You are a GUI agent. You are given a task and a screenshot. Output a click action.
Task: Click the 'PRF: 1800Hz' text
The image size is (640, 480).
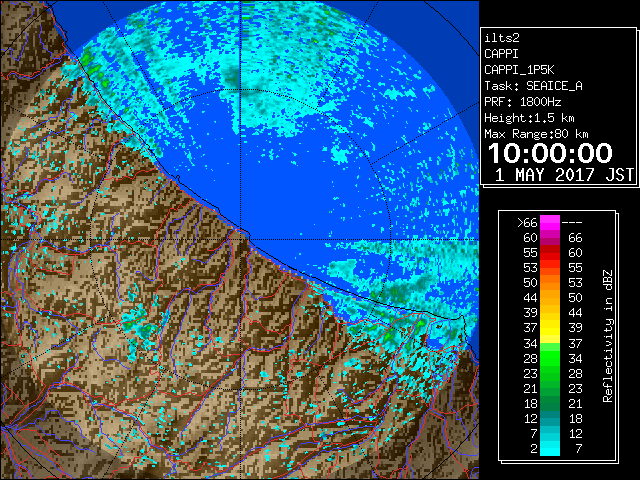pyautogui.click(x=523, y=102)
